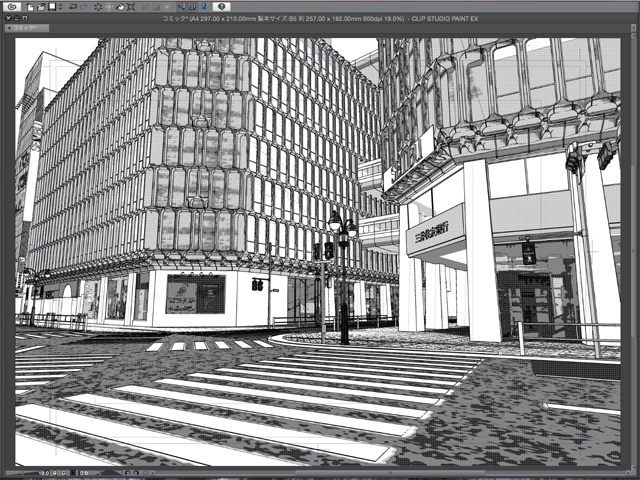Click the 19.0 zoom percentage field
The height and width of the screenshot is (480, 640).
coord(44,473)
